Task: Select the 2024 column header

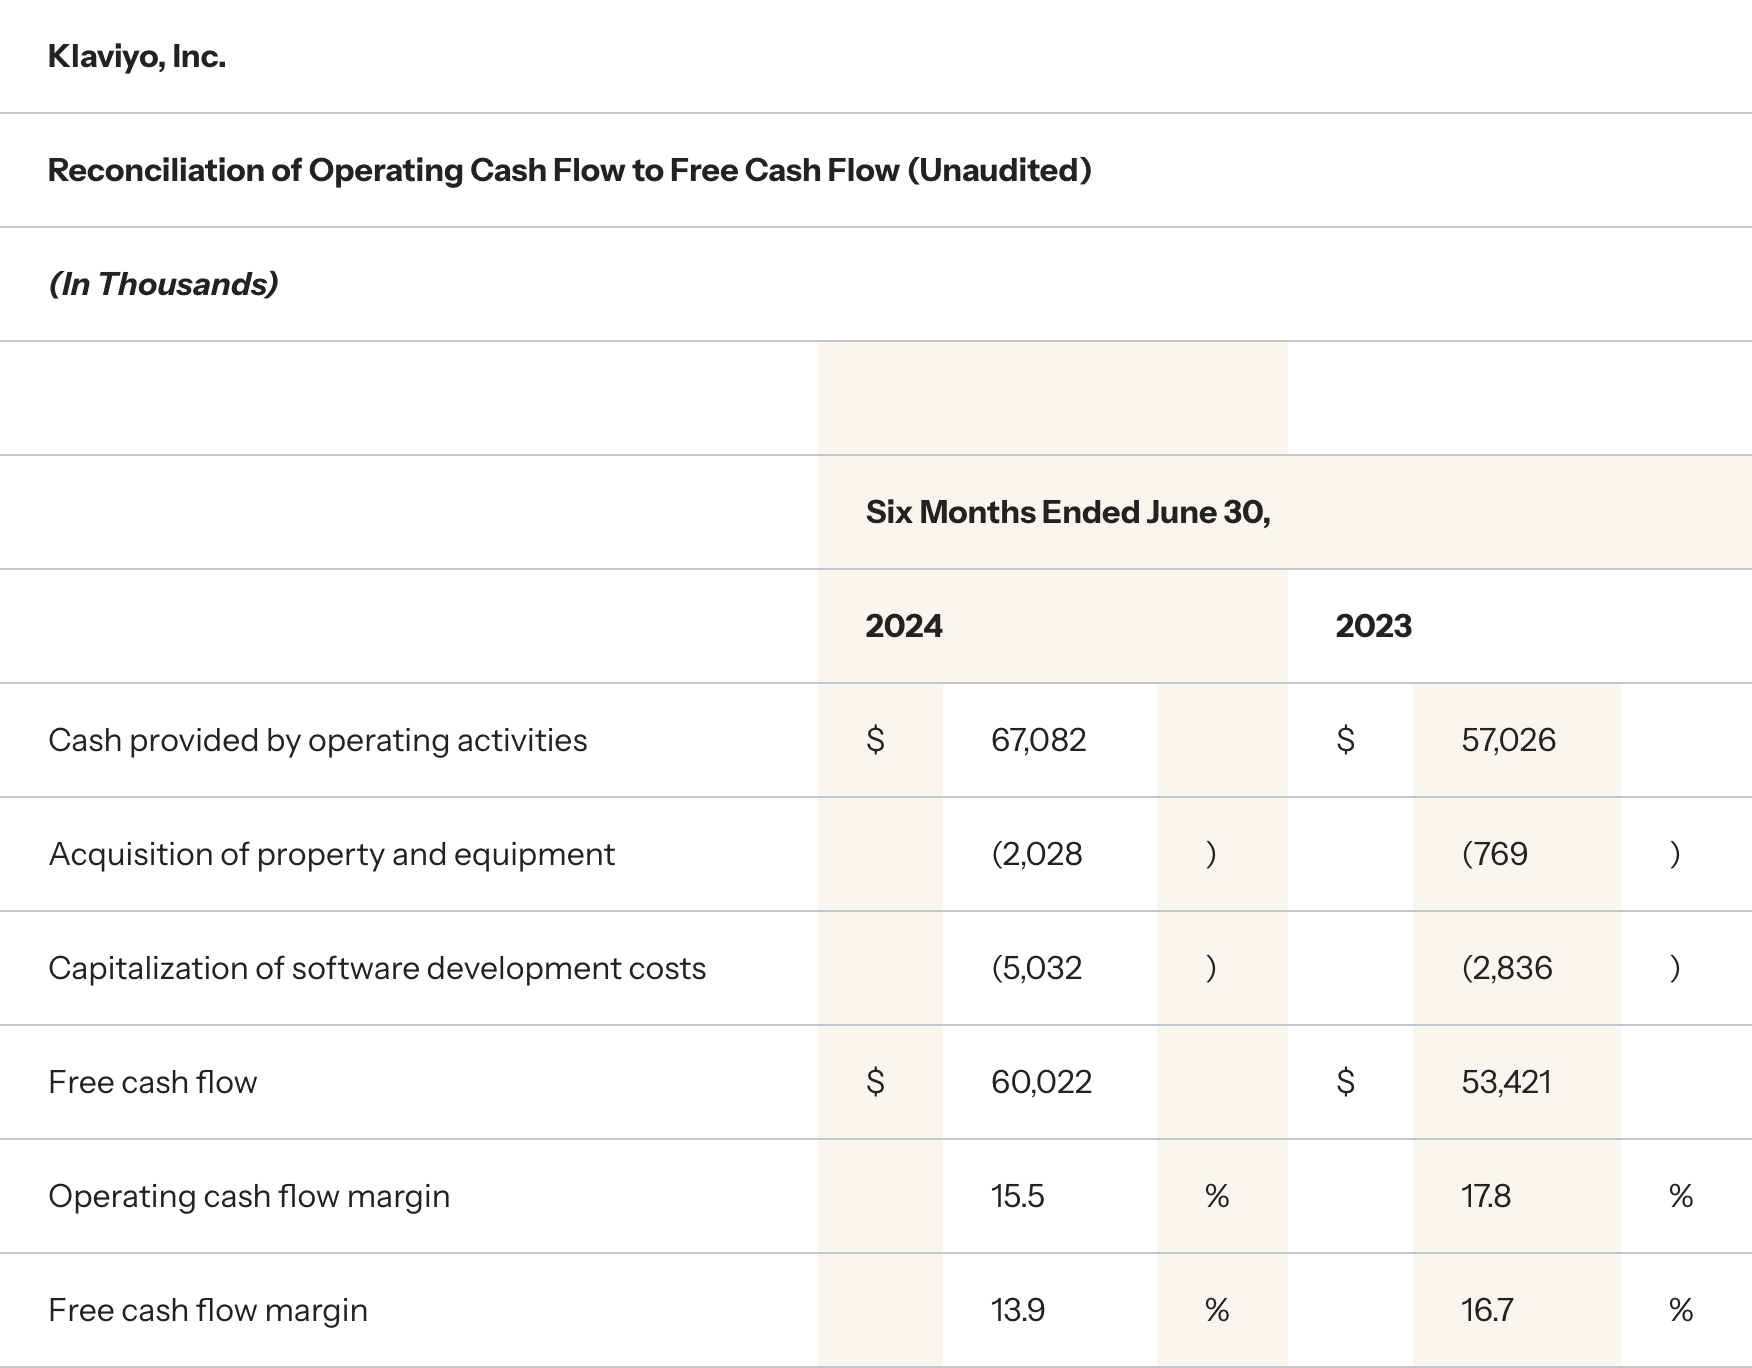Action: coord(903,626)
